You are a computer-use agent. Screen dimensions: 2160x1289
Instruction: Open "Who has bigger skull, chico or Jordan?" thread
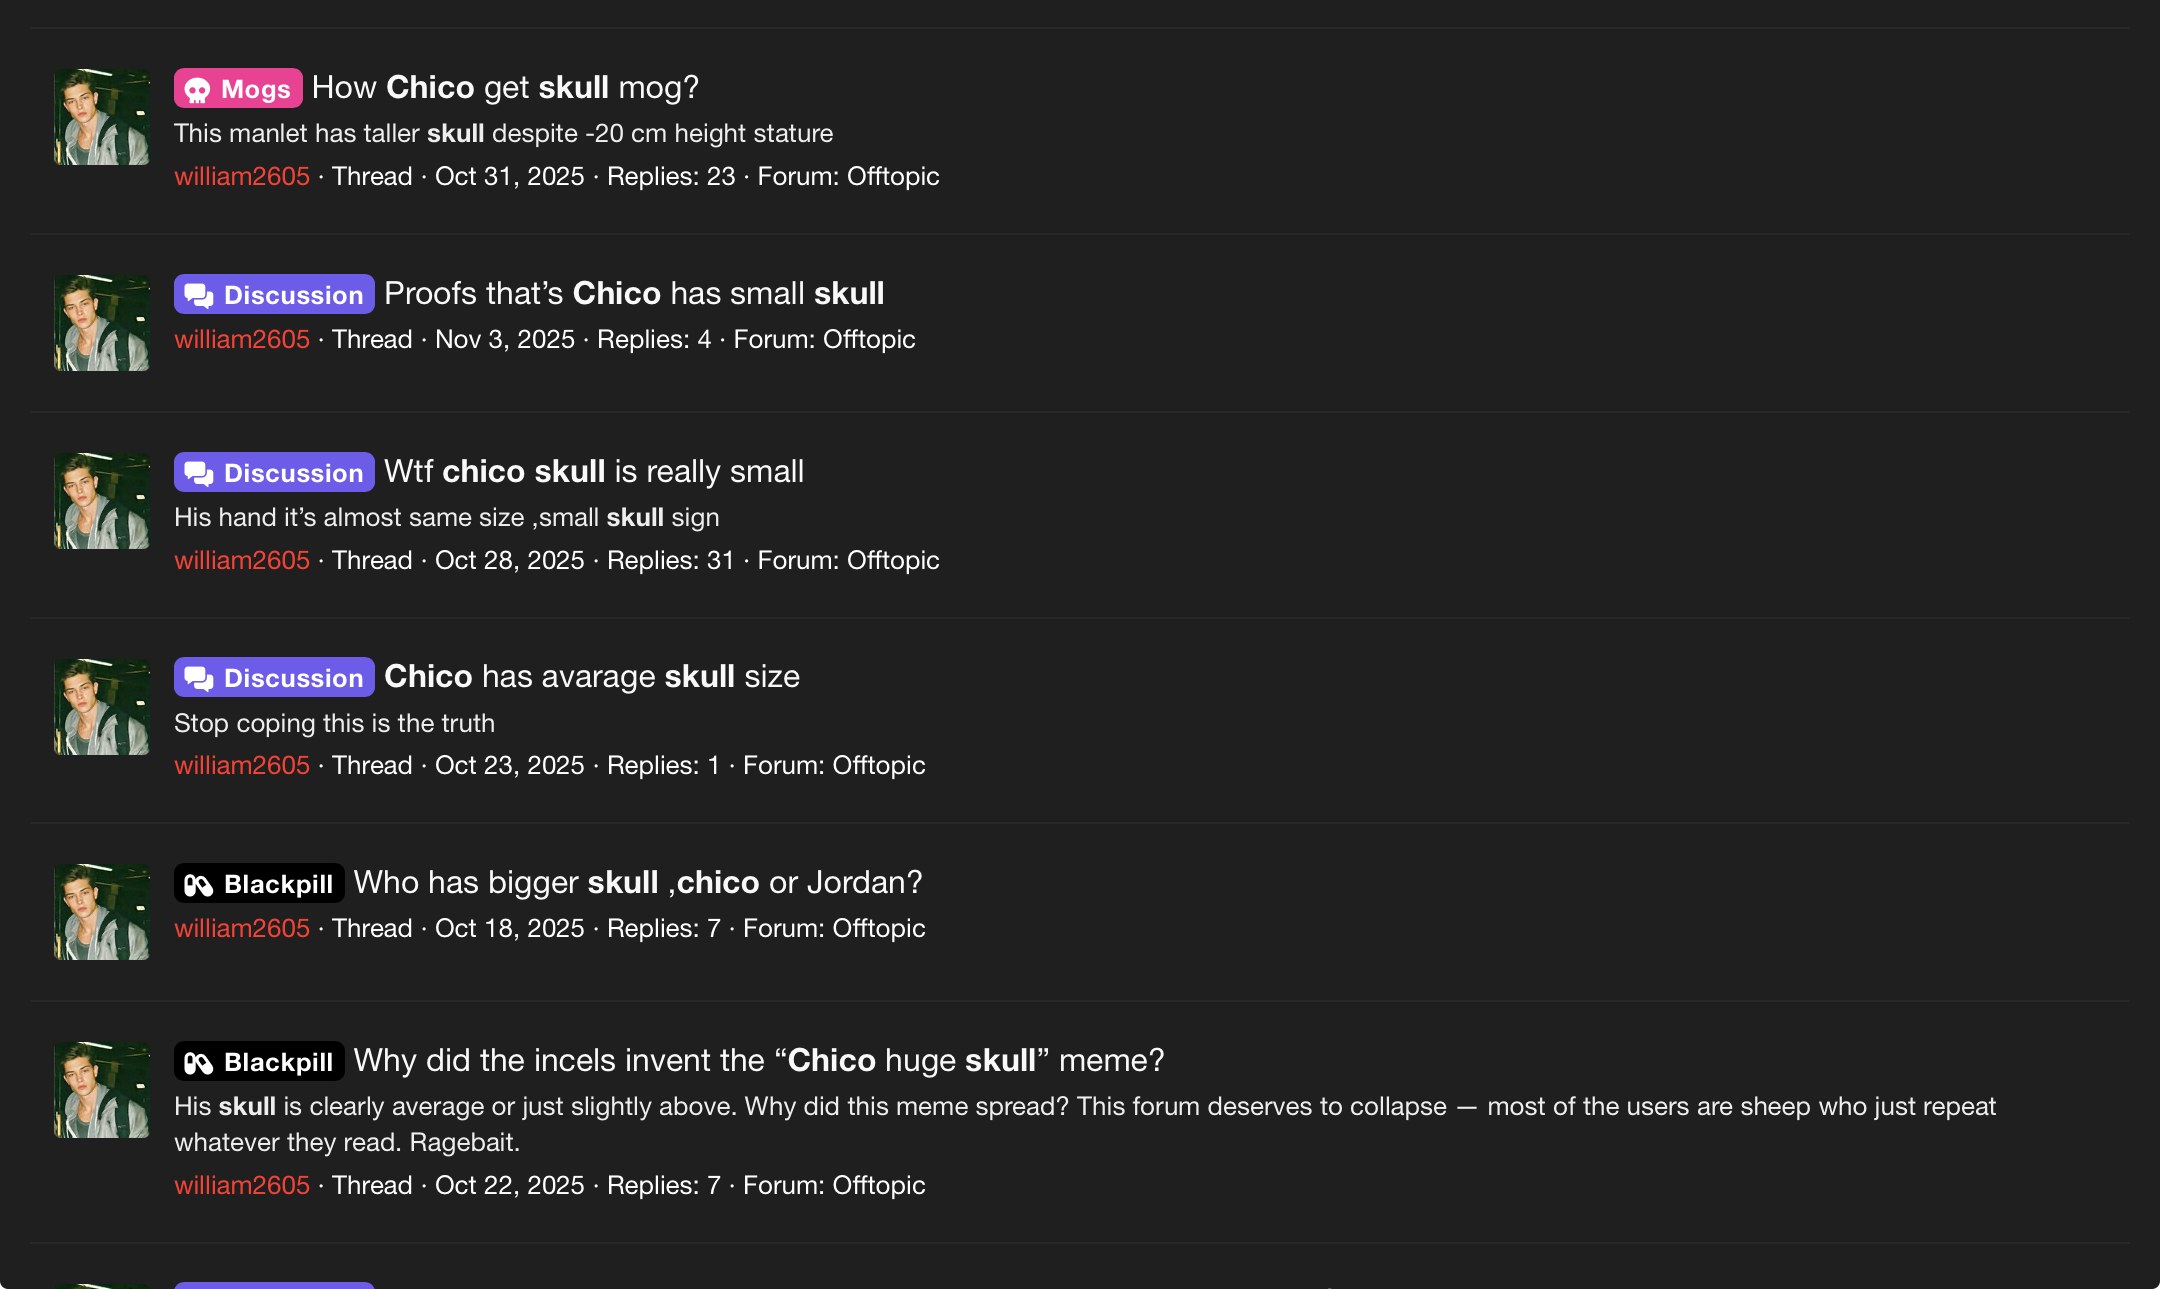(638, 883)
